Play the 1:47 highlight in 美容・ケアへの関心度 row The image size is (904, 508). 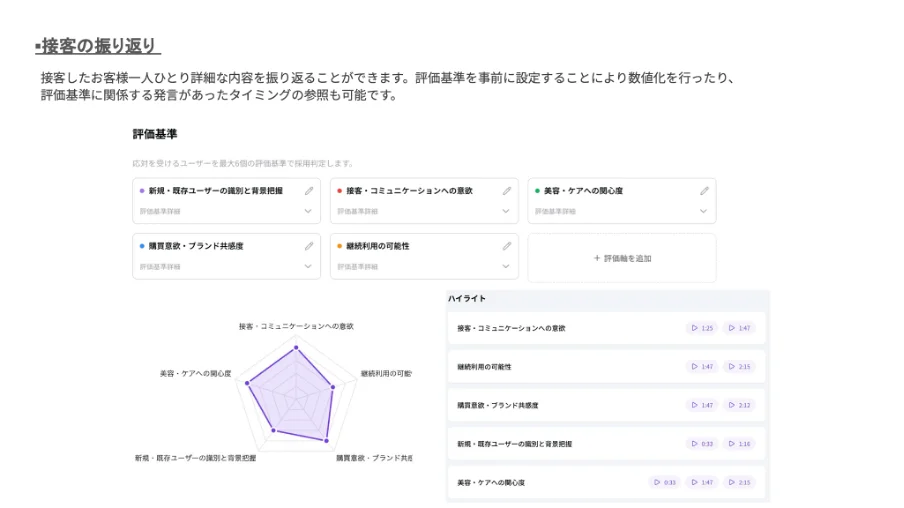click(x=702, y=483)
